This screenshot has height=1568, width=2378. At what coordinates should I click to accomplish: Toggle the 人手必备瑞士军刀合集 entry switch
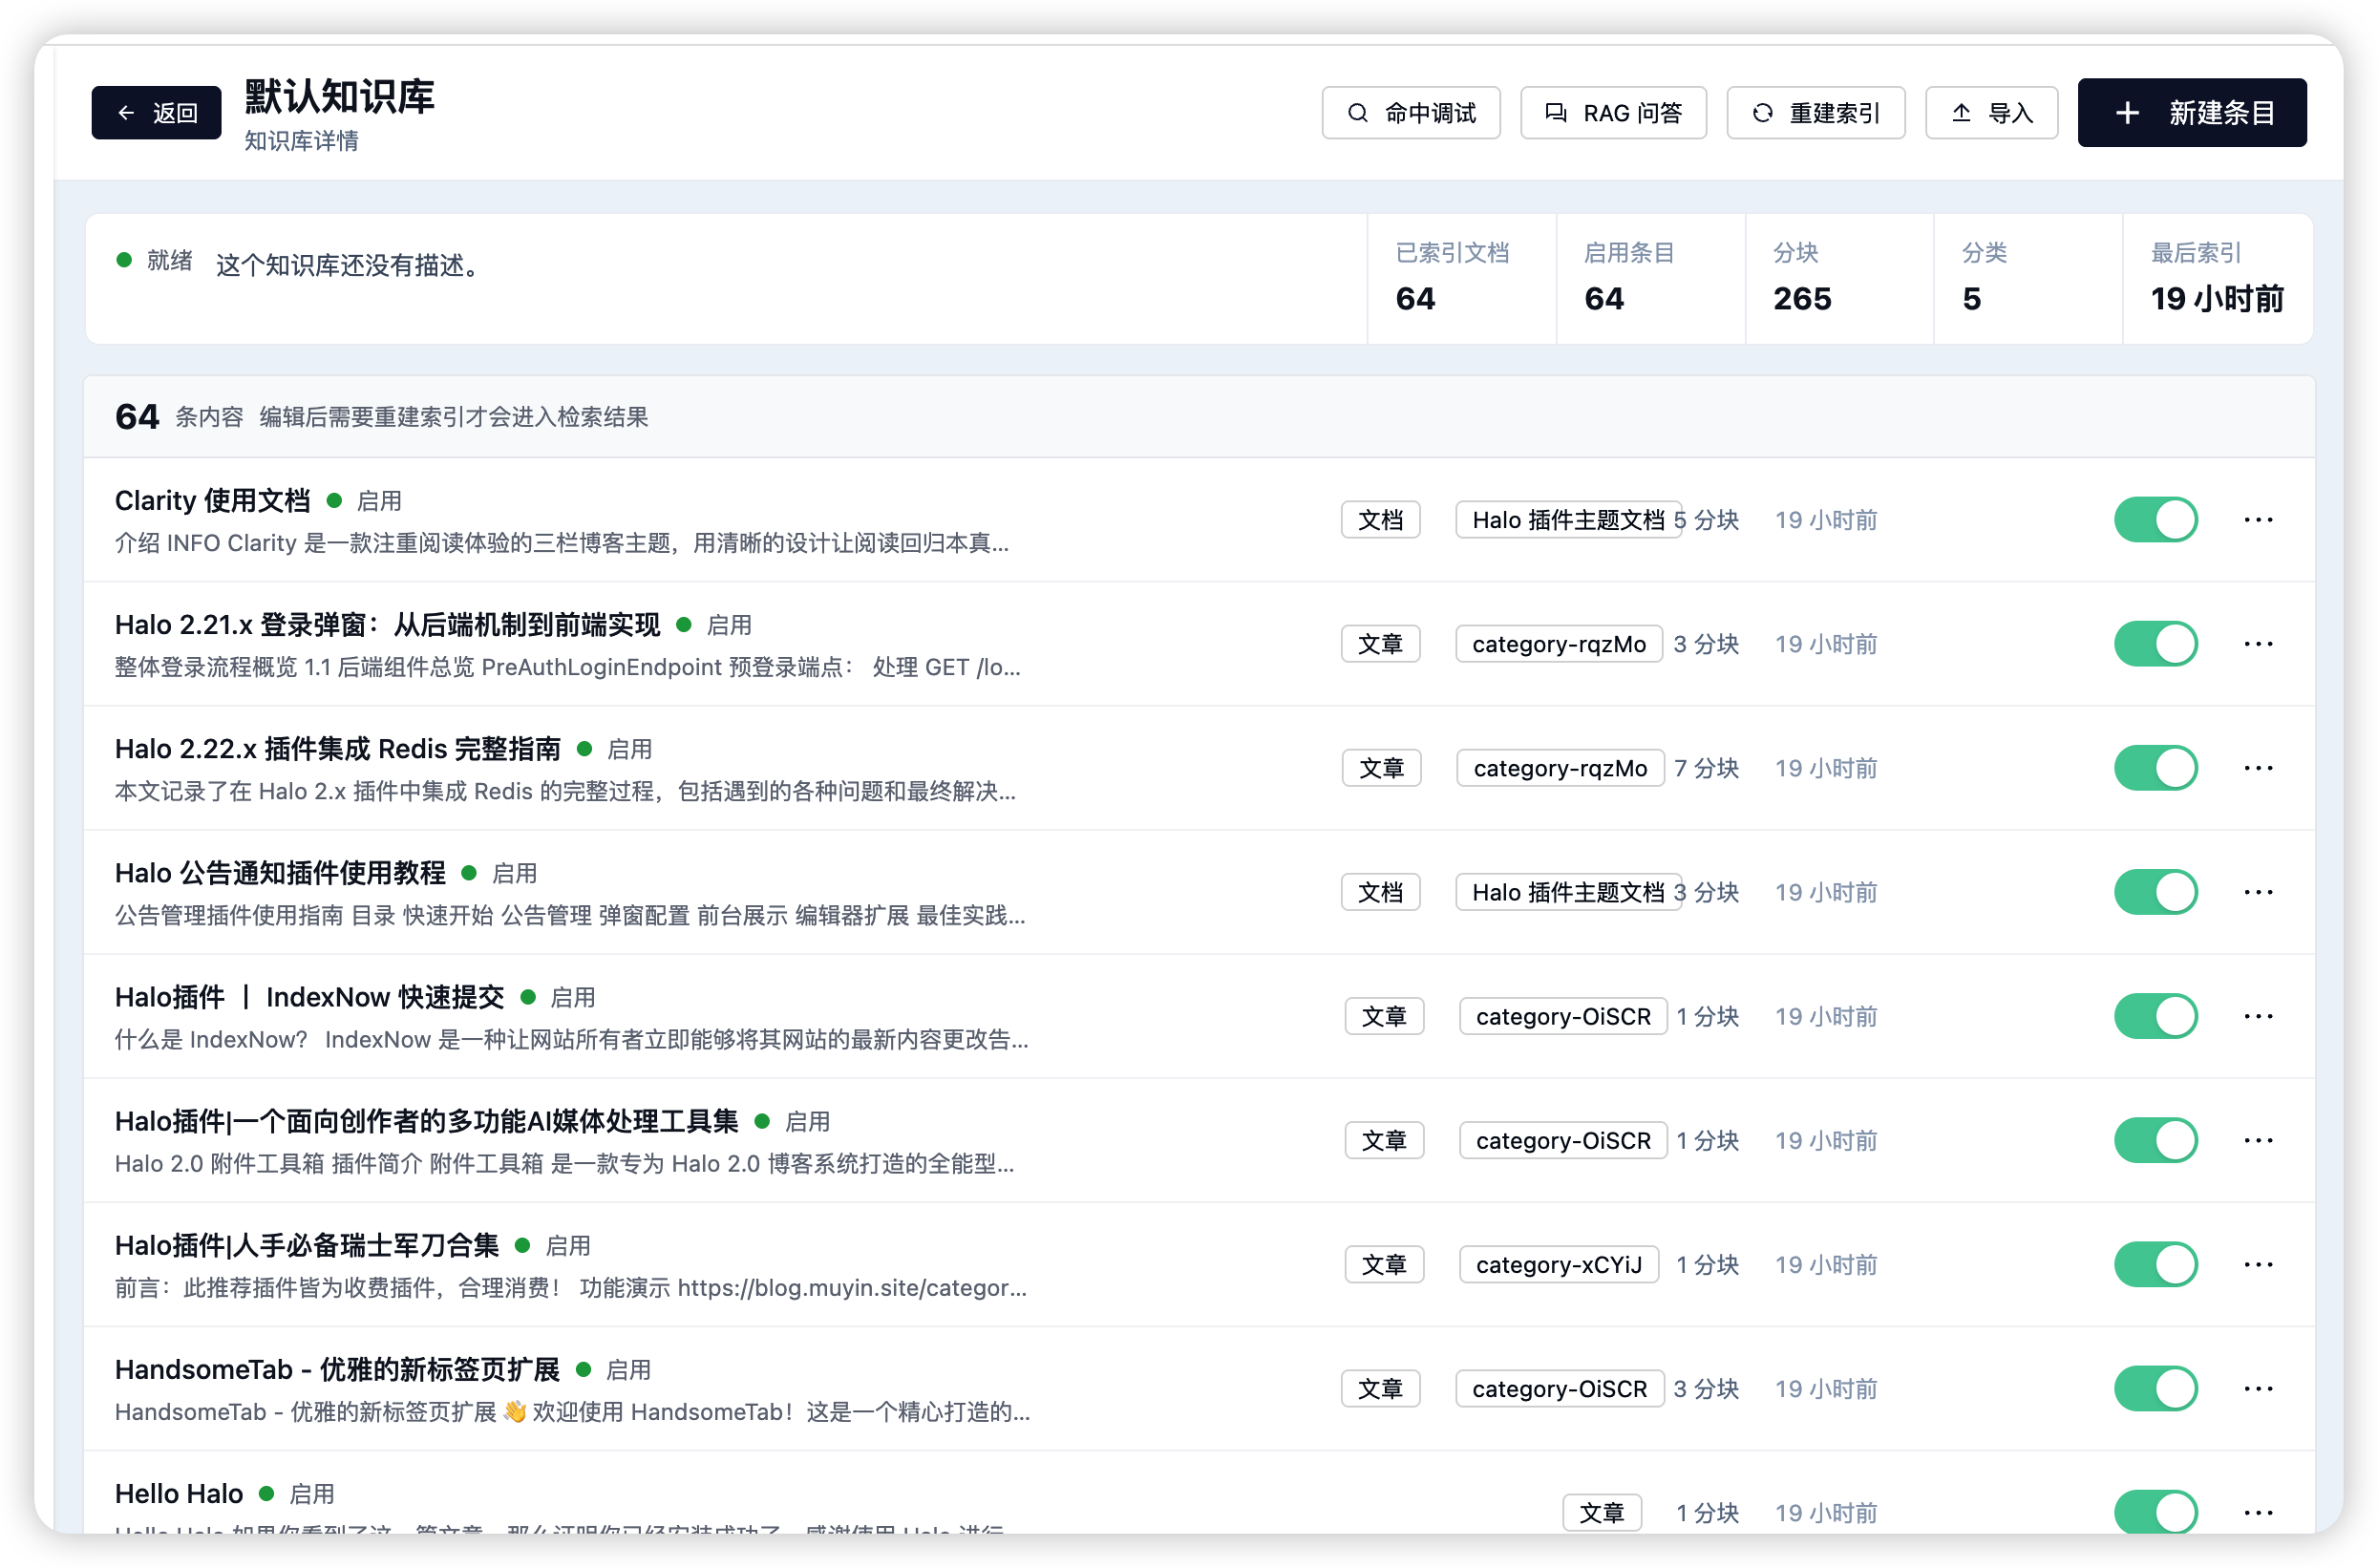pyautogui.click(x=2155, y=1264)
